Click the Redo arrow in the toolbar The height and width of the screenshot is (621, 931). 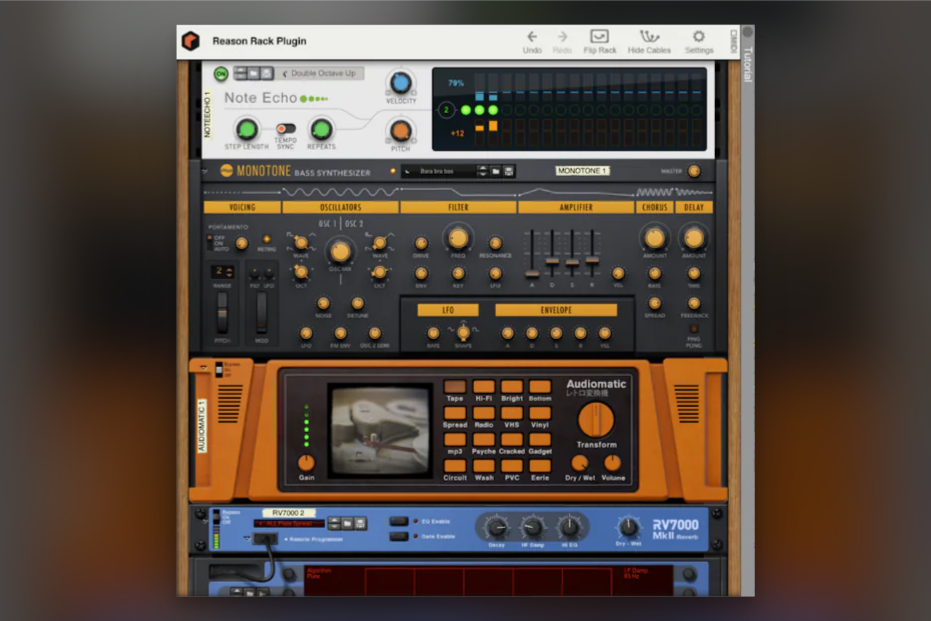(x=562, y=37)
